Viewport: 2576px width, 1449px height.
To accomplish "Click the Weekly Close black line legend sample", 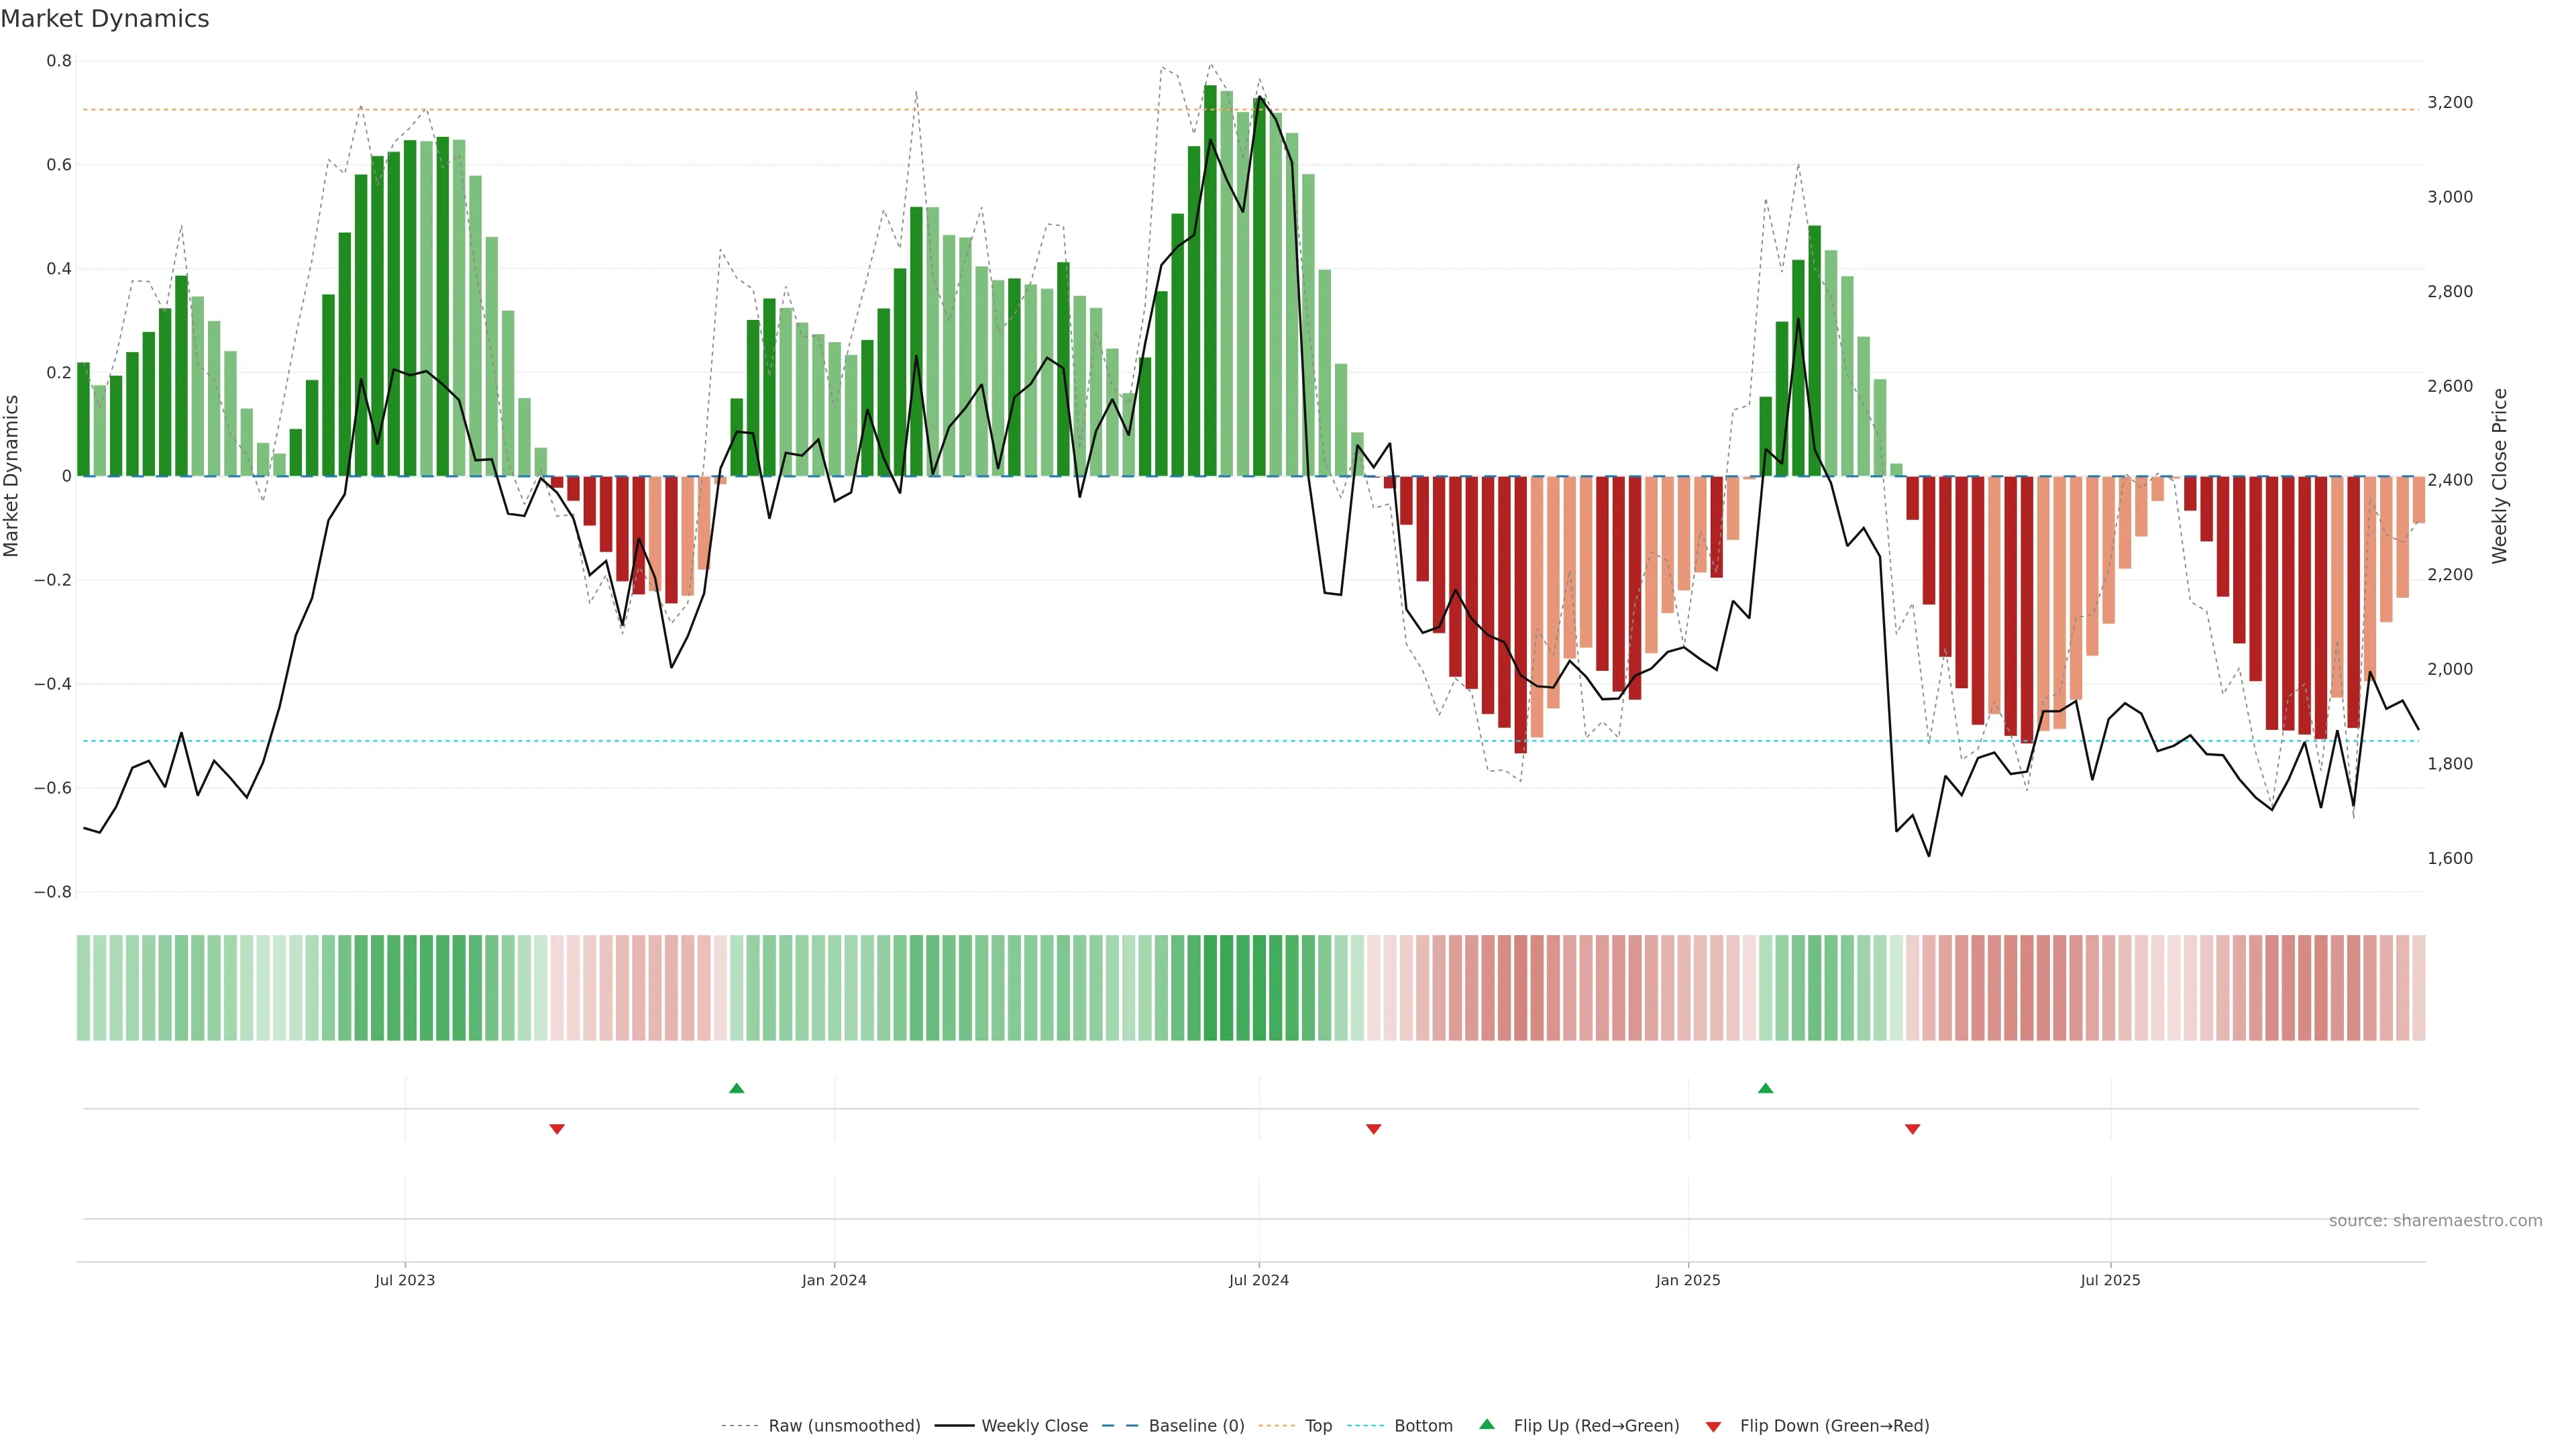I will pos(954,1426).
